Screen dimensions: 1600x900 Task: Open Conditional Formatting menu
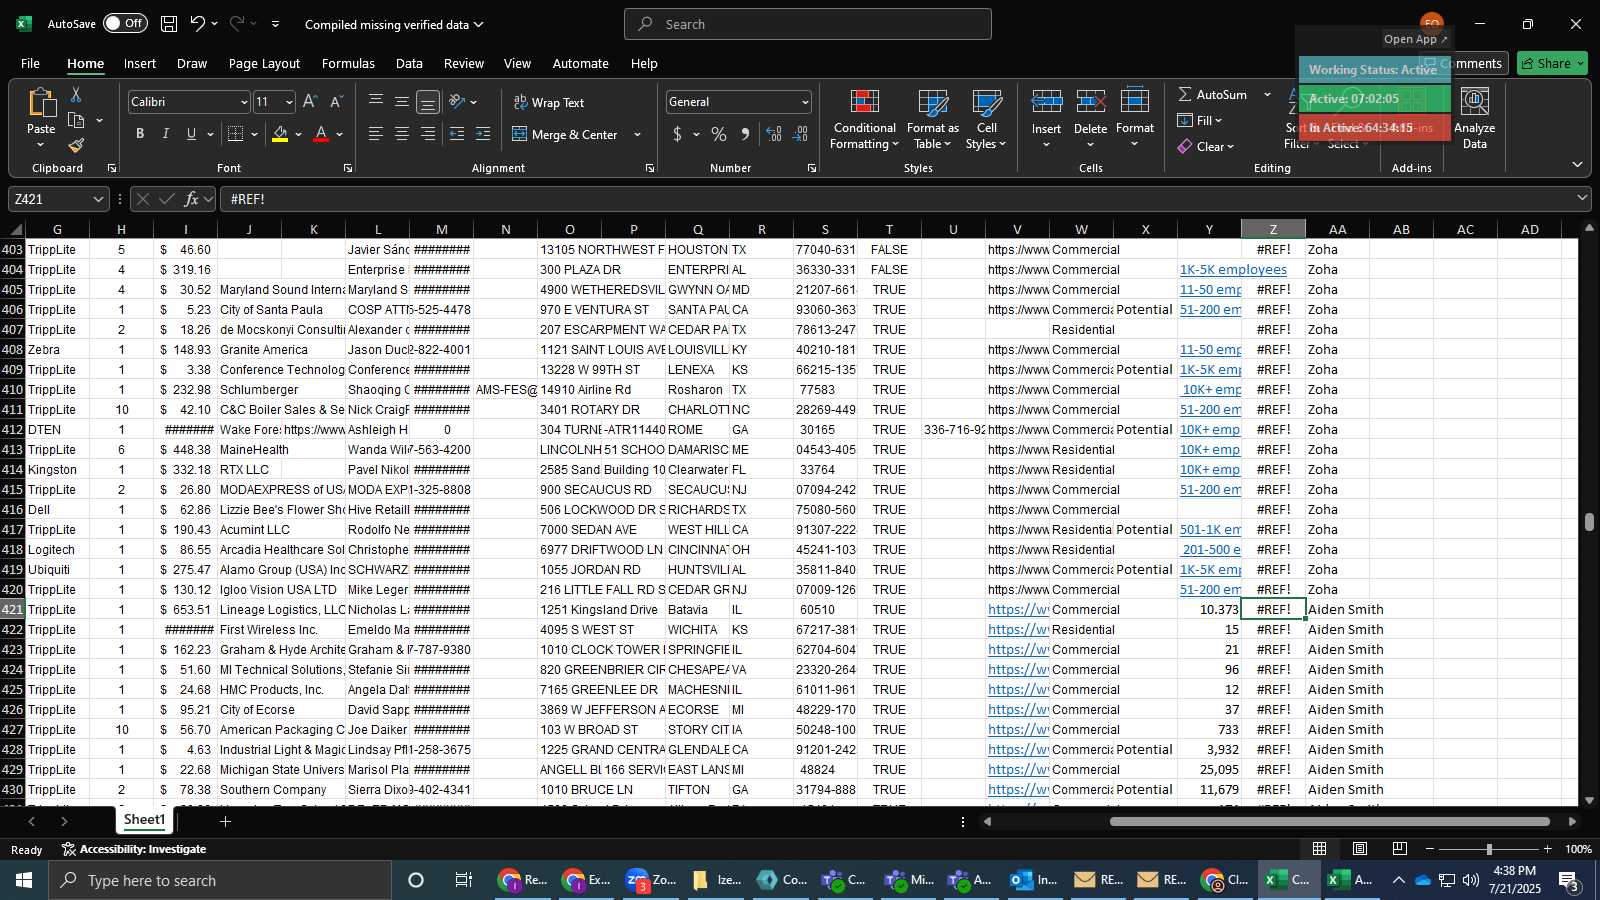click(x=864, y=120)
